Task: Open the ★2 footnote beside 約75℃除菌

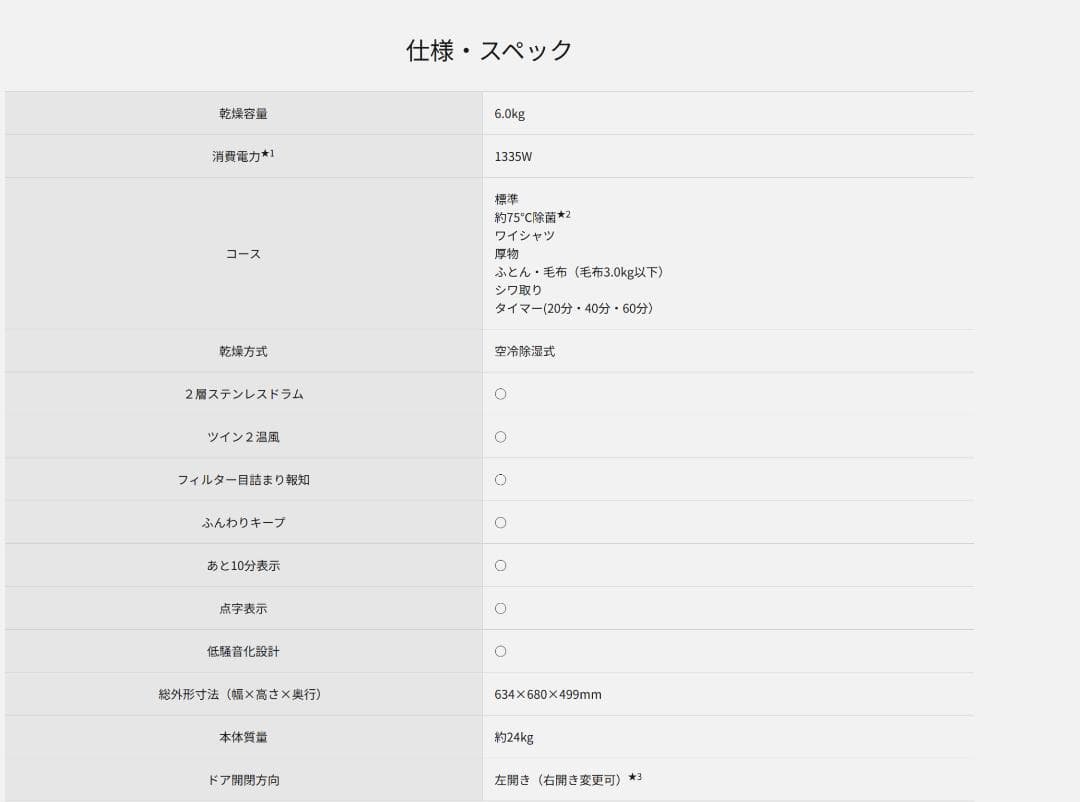Action: coord(564,215)
